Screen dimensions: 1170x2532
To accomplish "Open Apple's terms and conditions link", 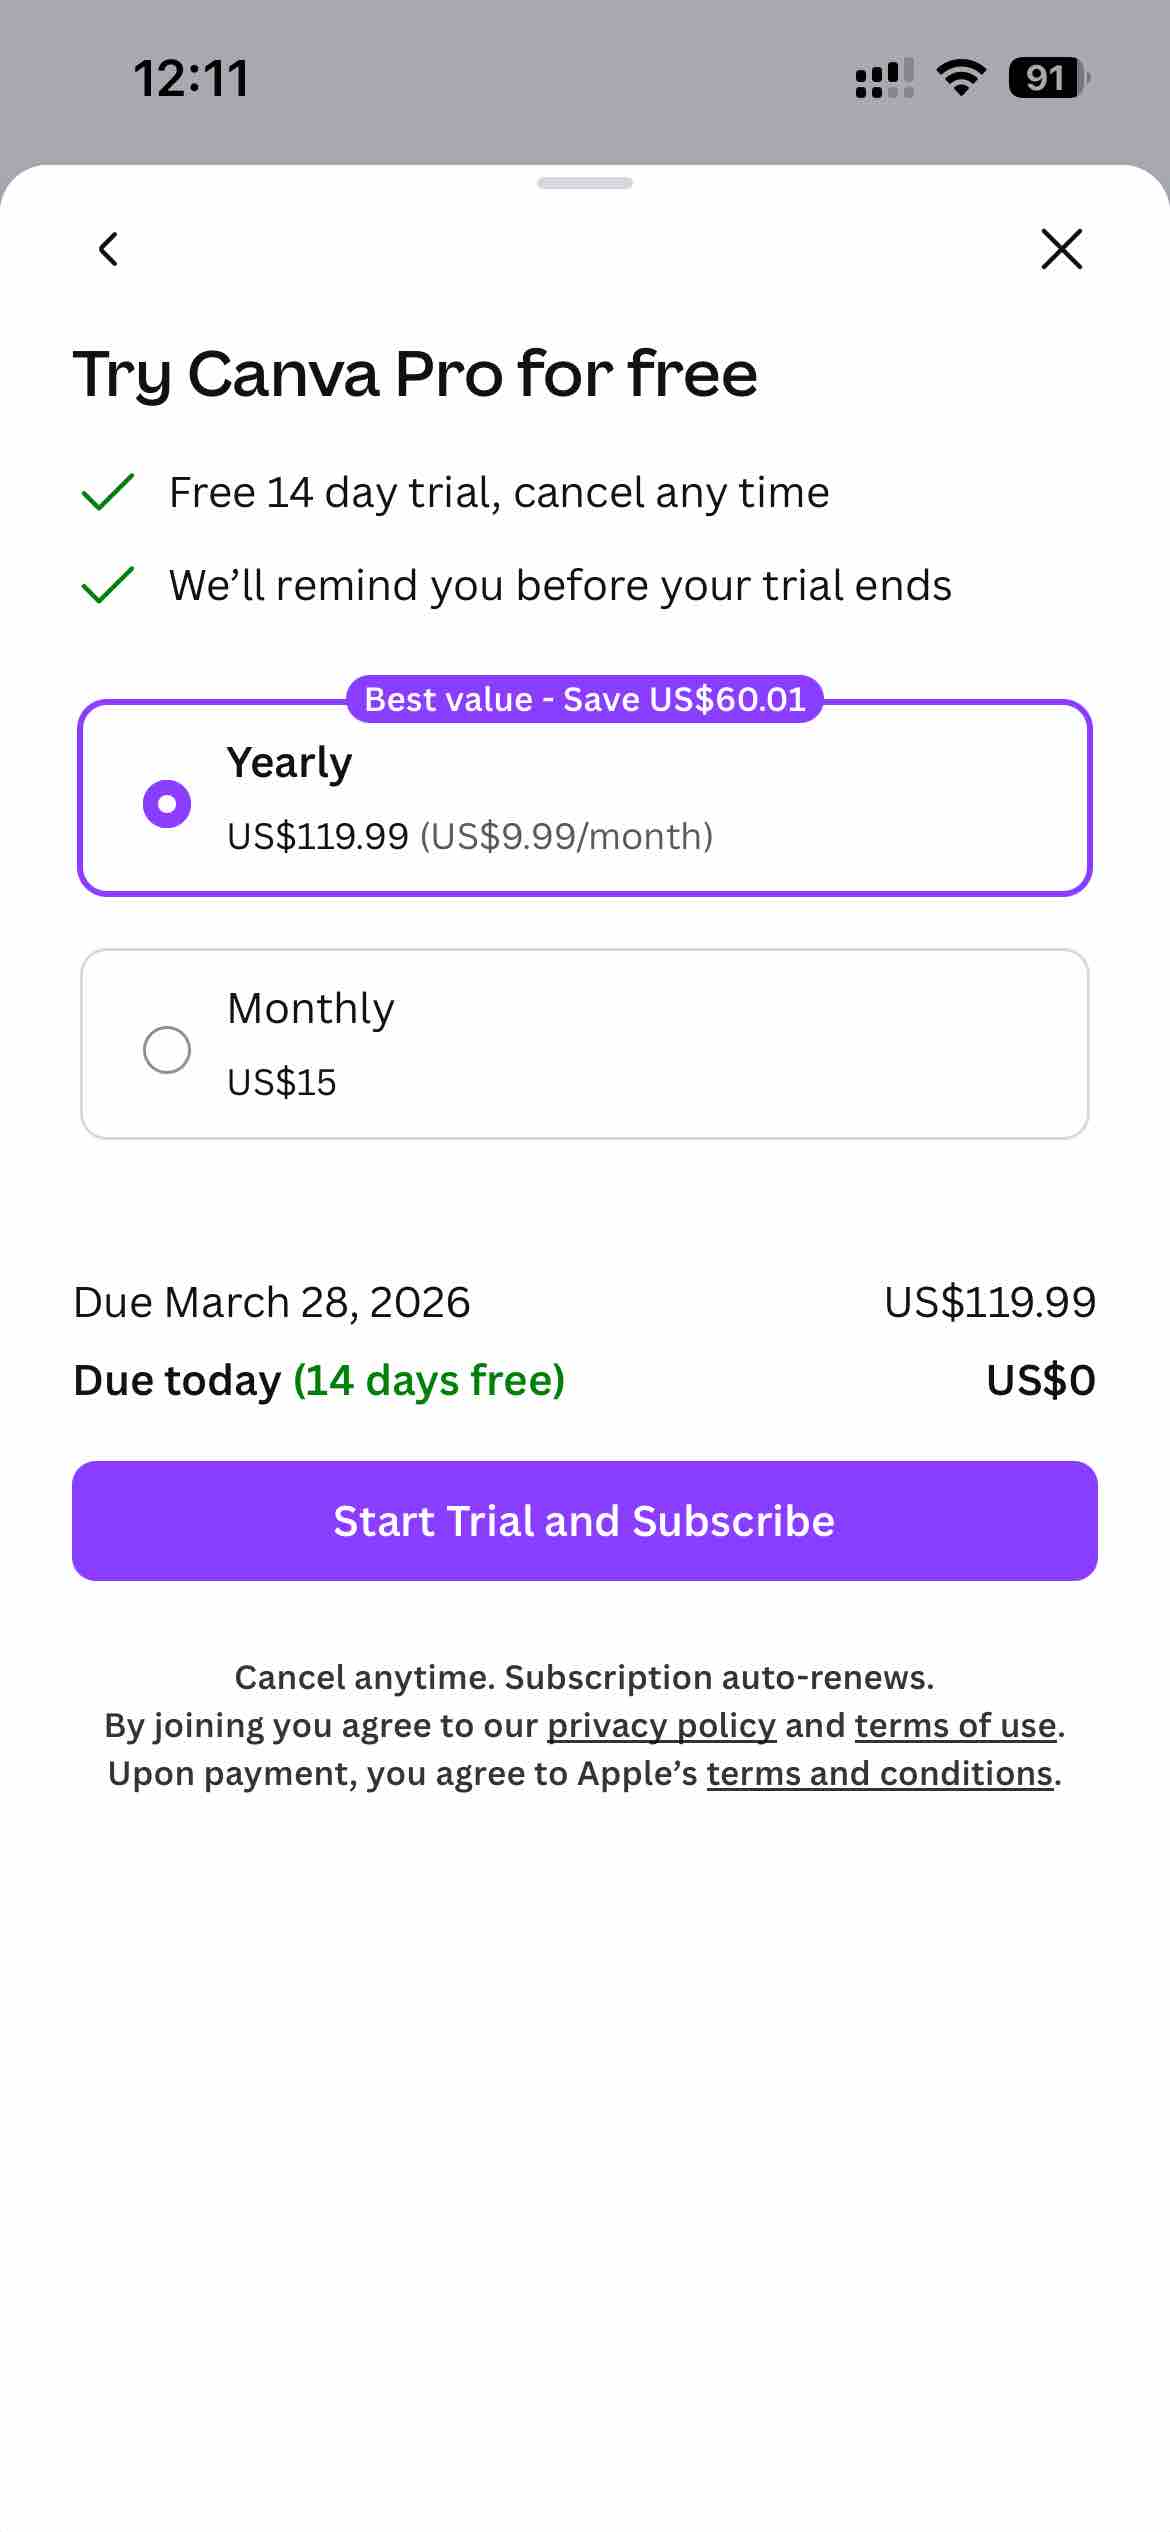I will [880, 1774].
